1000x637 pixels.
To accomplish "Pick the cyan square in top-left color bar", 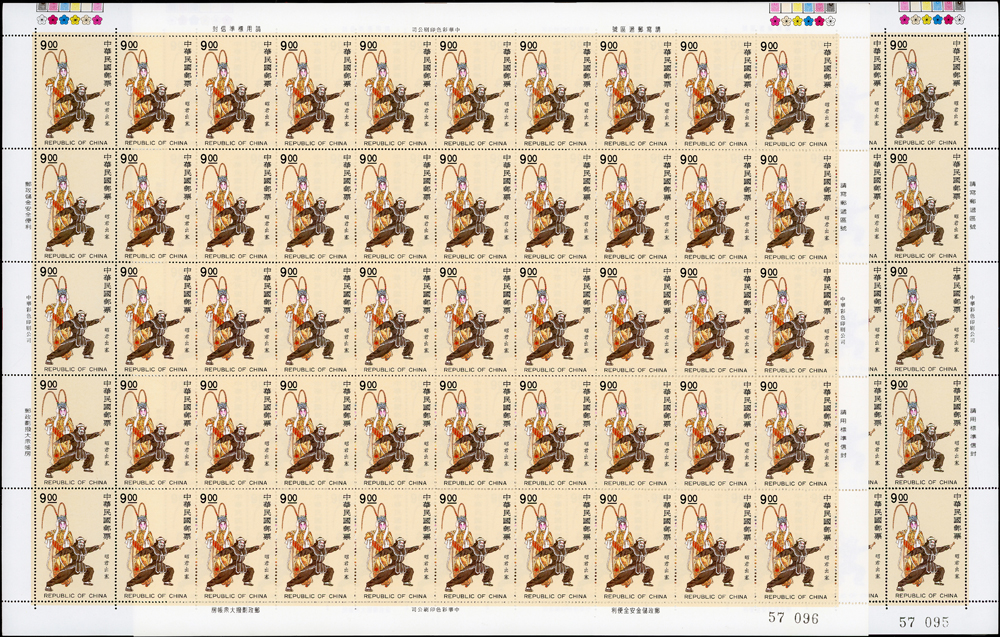I will click(x=64, y=7).
